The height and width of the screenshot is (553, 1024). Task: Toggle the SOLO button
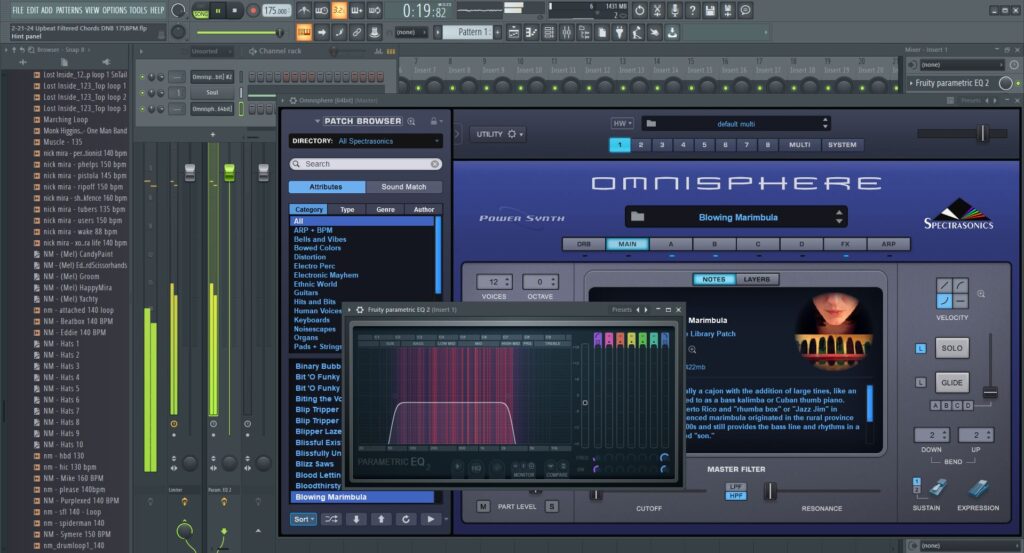(x=952, y=348)
